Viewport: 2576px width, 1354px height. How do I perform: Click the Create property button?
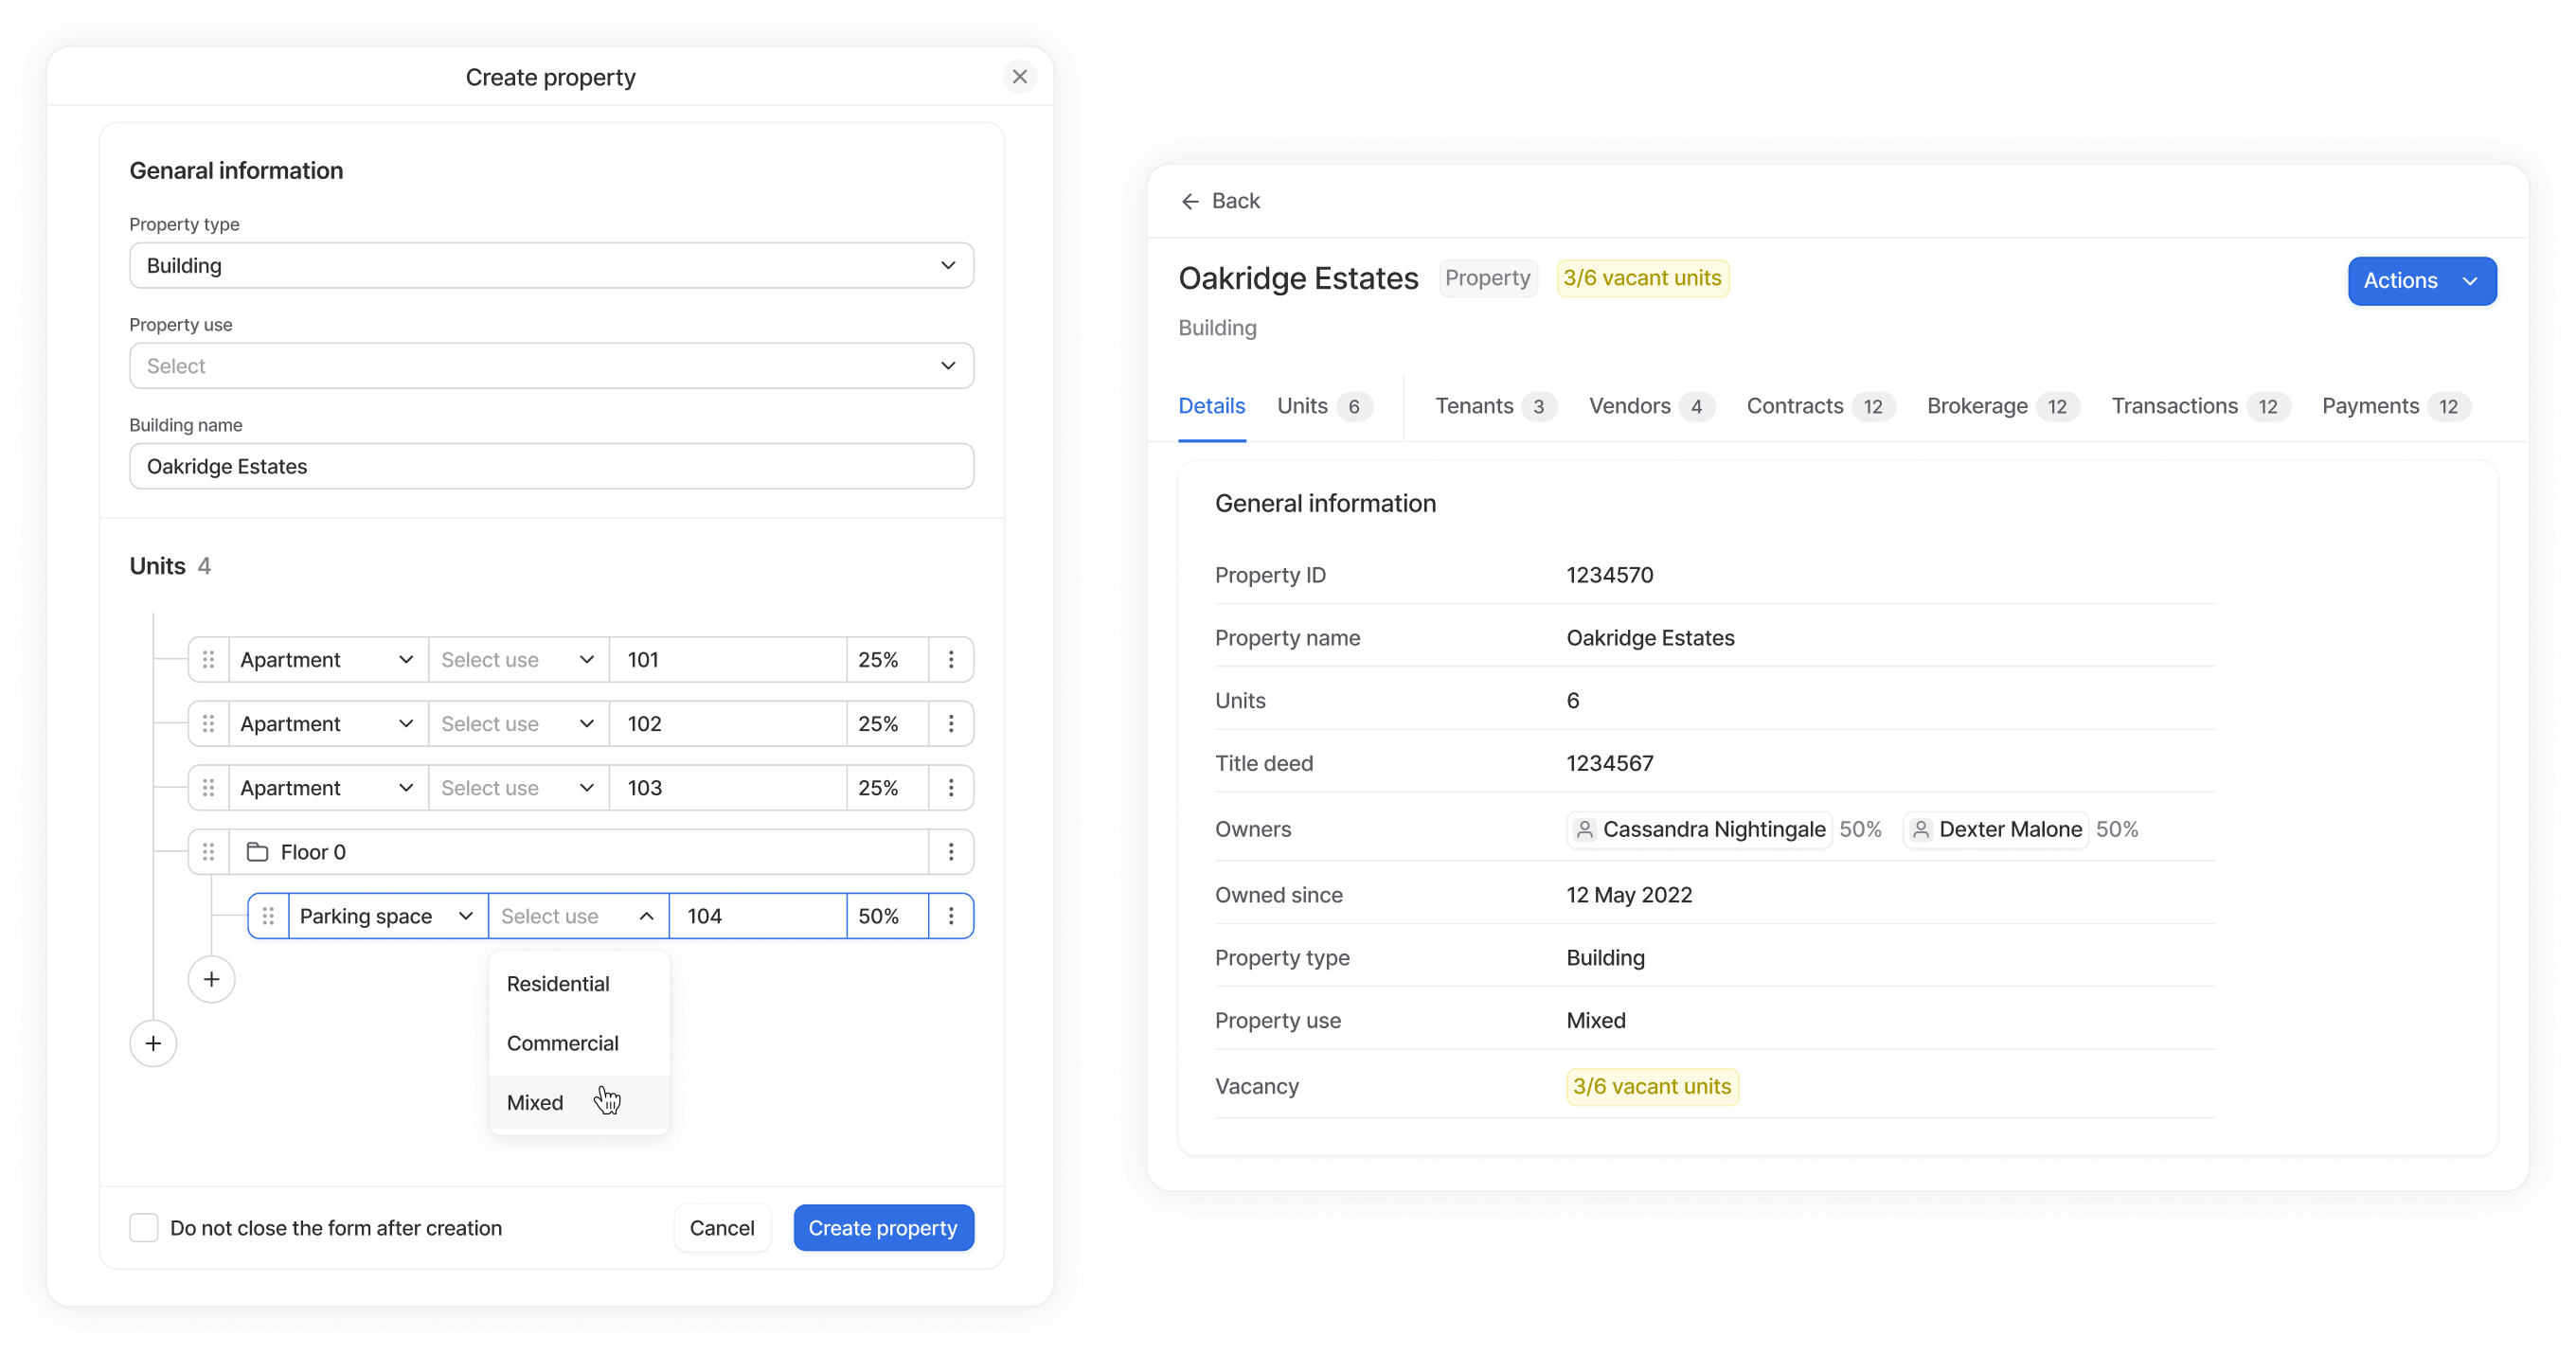[883, 1228]
